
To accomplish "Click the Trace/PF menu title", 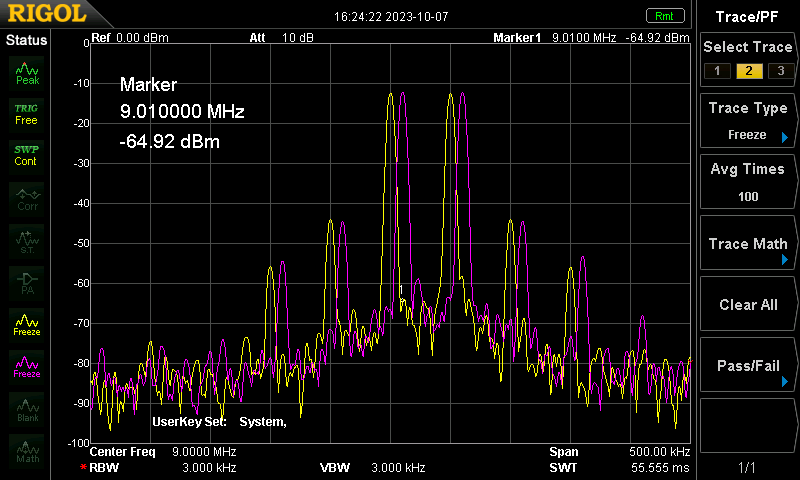I will pos(748,16).
